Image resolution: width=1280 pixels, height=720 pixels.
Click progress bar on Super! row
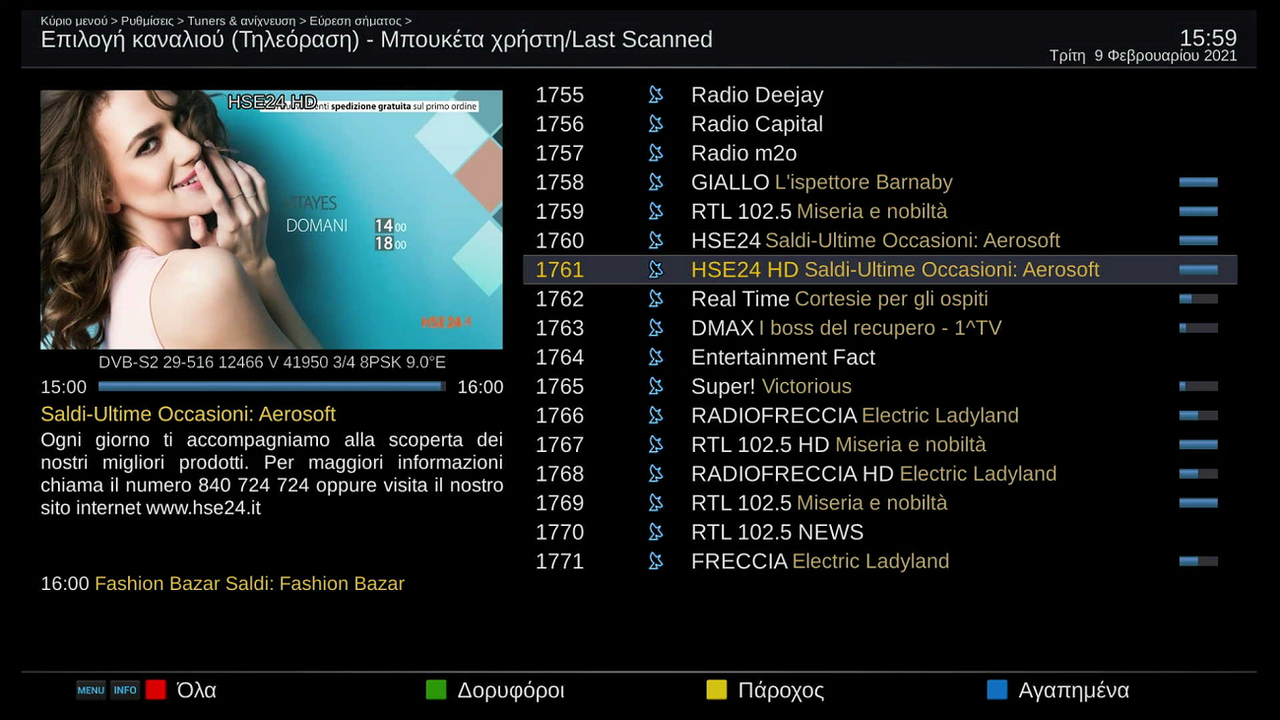[x=1198, y=386]
